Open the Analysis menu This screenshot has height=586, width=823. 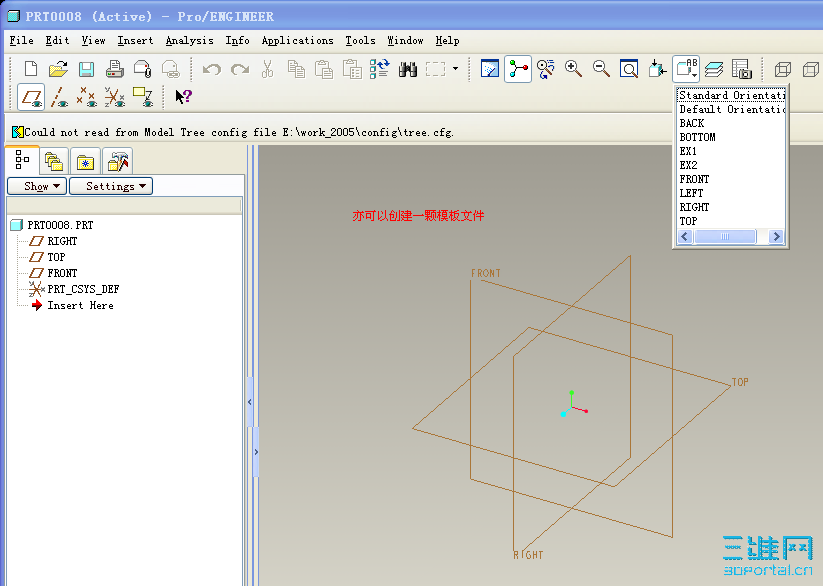[189, 41]
